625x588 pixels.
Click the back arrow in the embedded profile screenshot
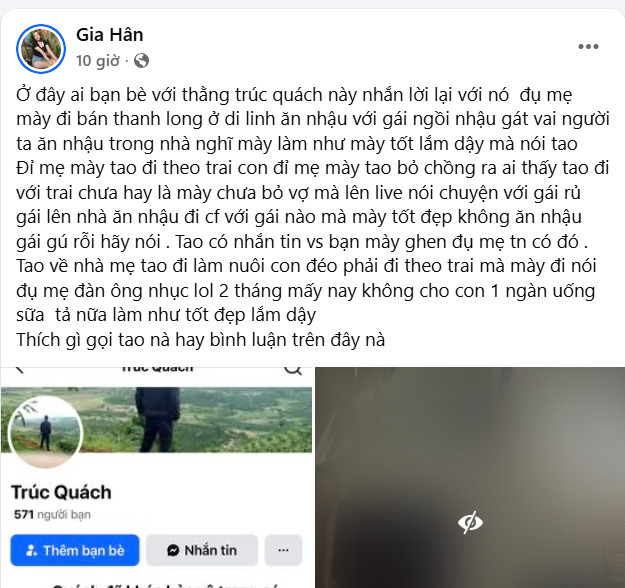click(x=19, y=370)
